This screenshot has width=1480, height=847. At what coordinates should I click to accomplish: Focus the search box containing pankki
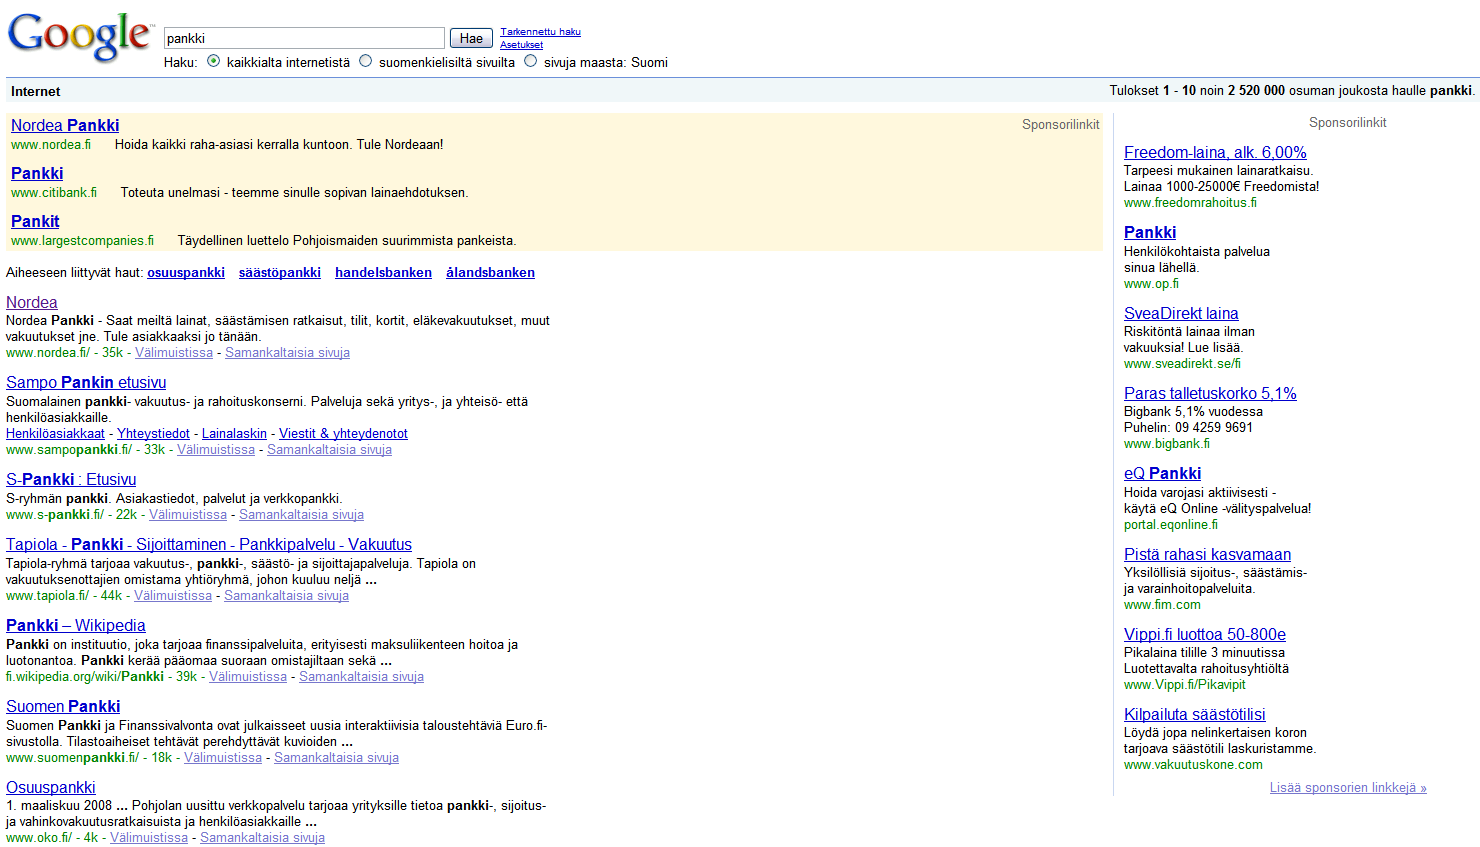304,38
